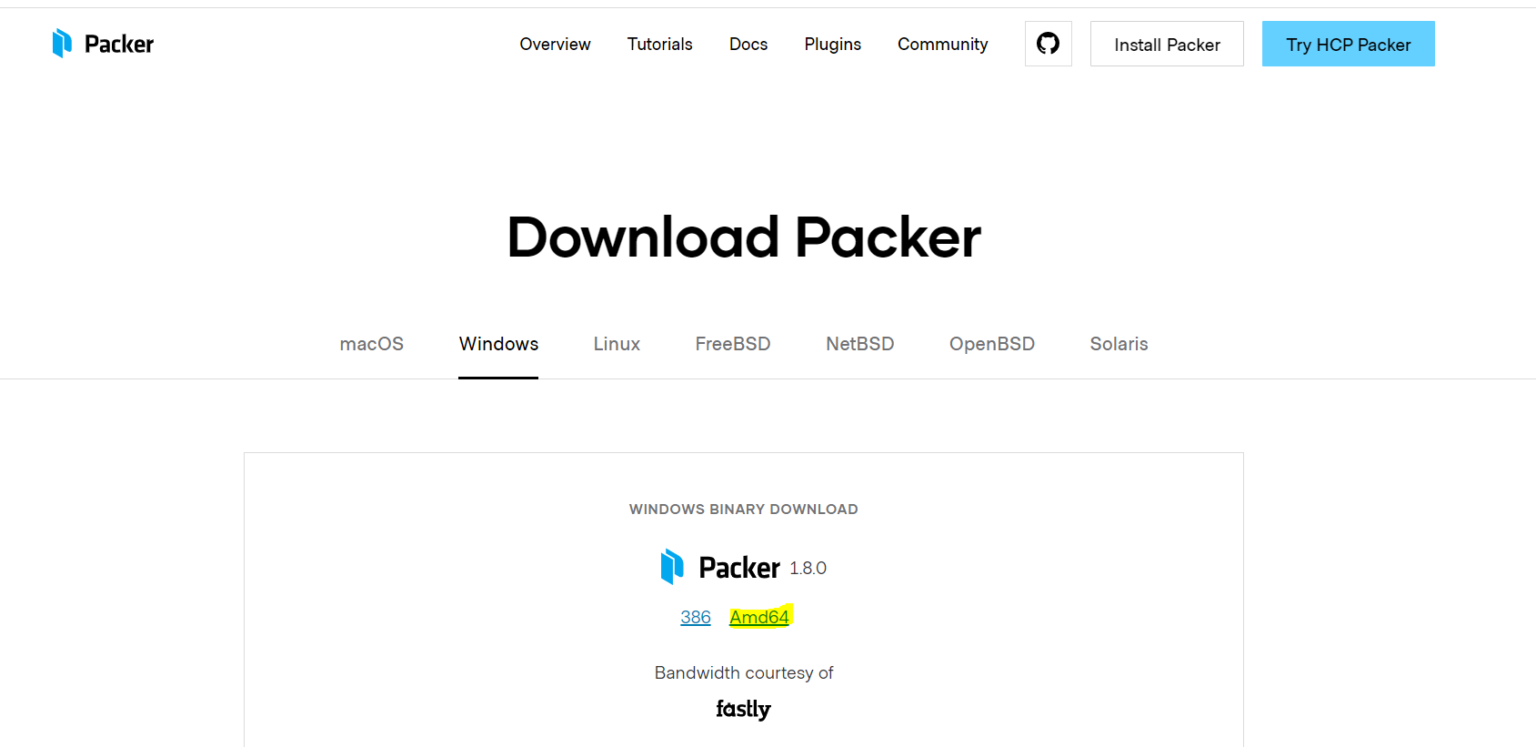Open the Docs nav link

click(748, 44)
